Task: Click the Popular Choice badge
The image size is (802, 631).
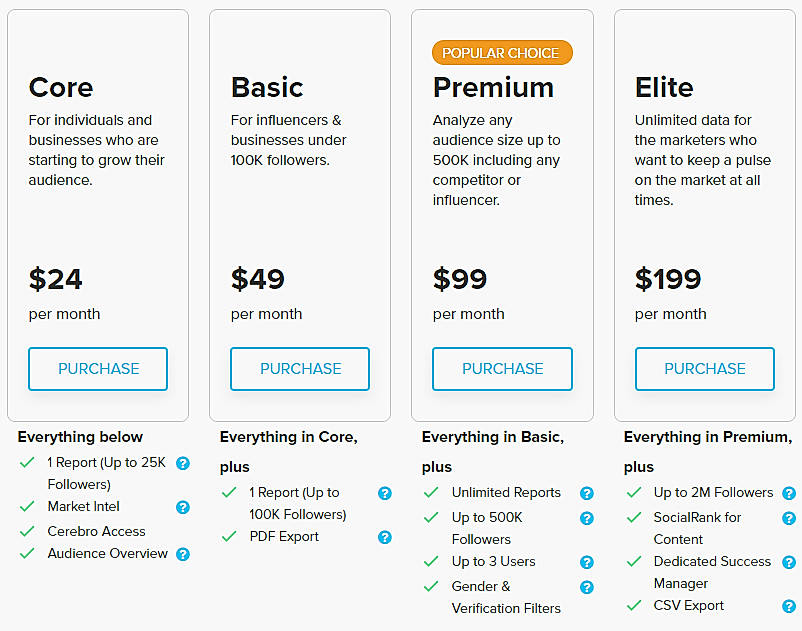Action: click(502, 53)
